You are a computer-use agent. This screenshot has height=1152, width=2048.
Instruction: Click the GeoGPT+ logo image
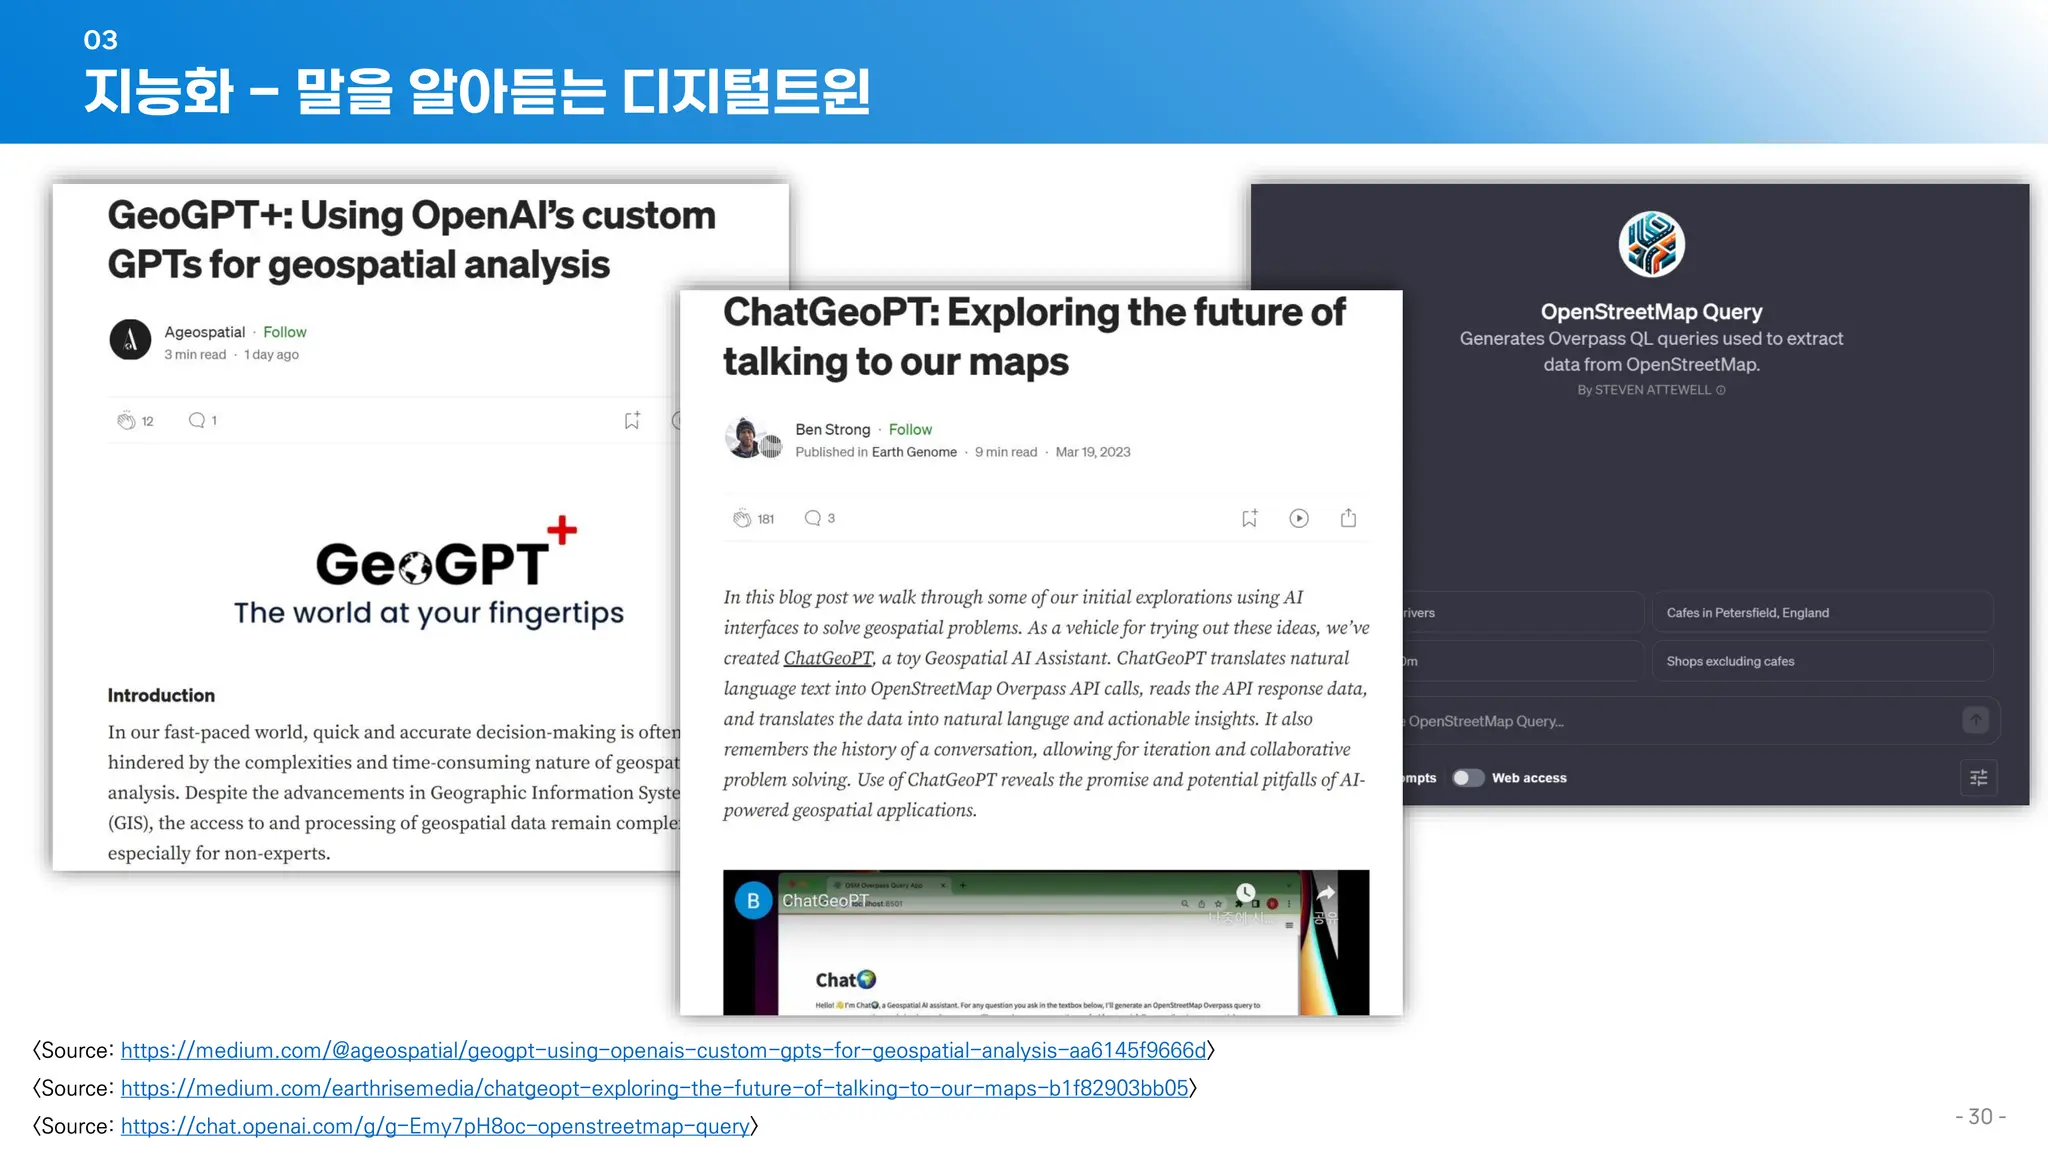446,553
